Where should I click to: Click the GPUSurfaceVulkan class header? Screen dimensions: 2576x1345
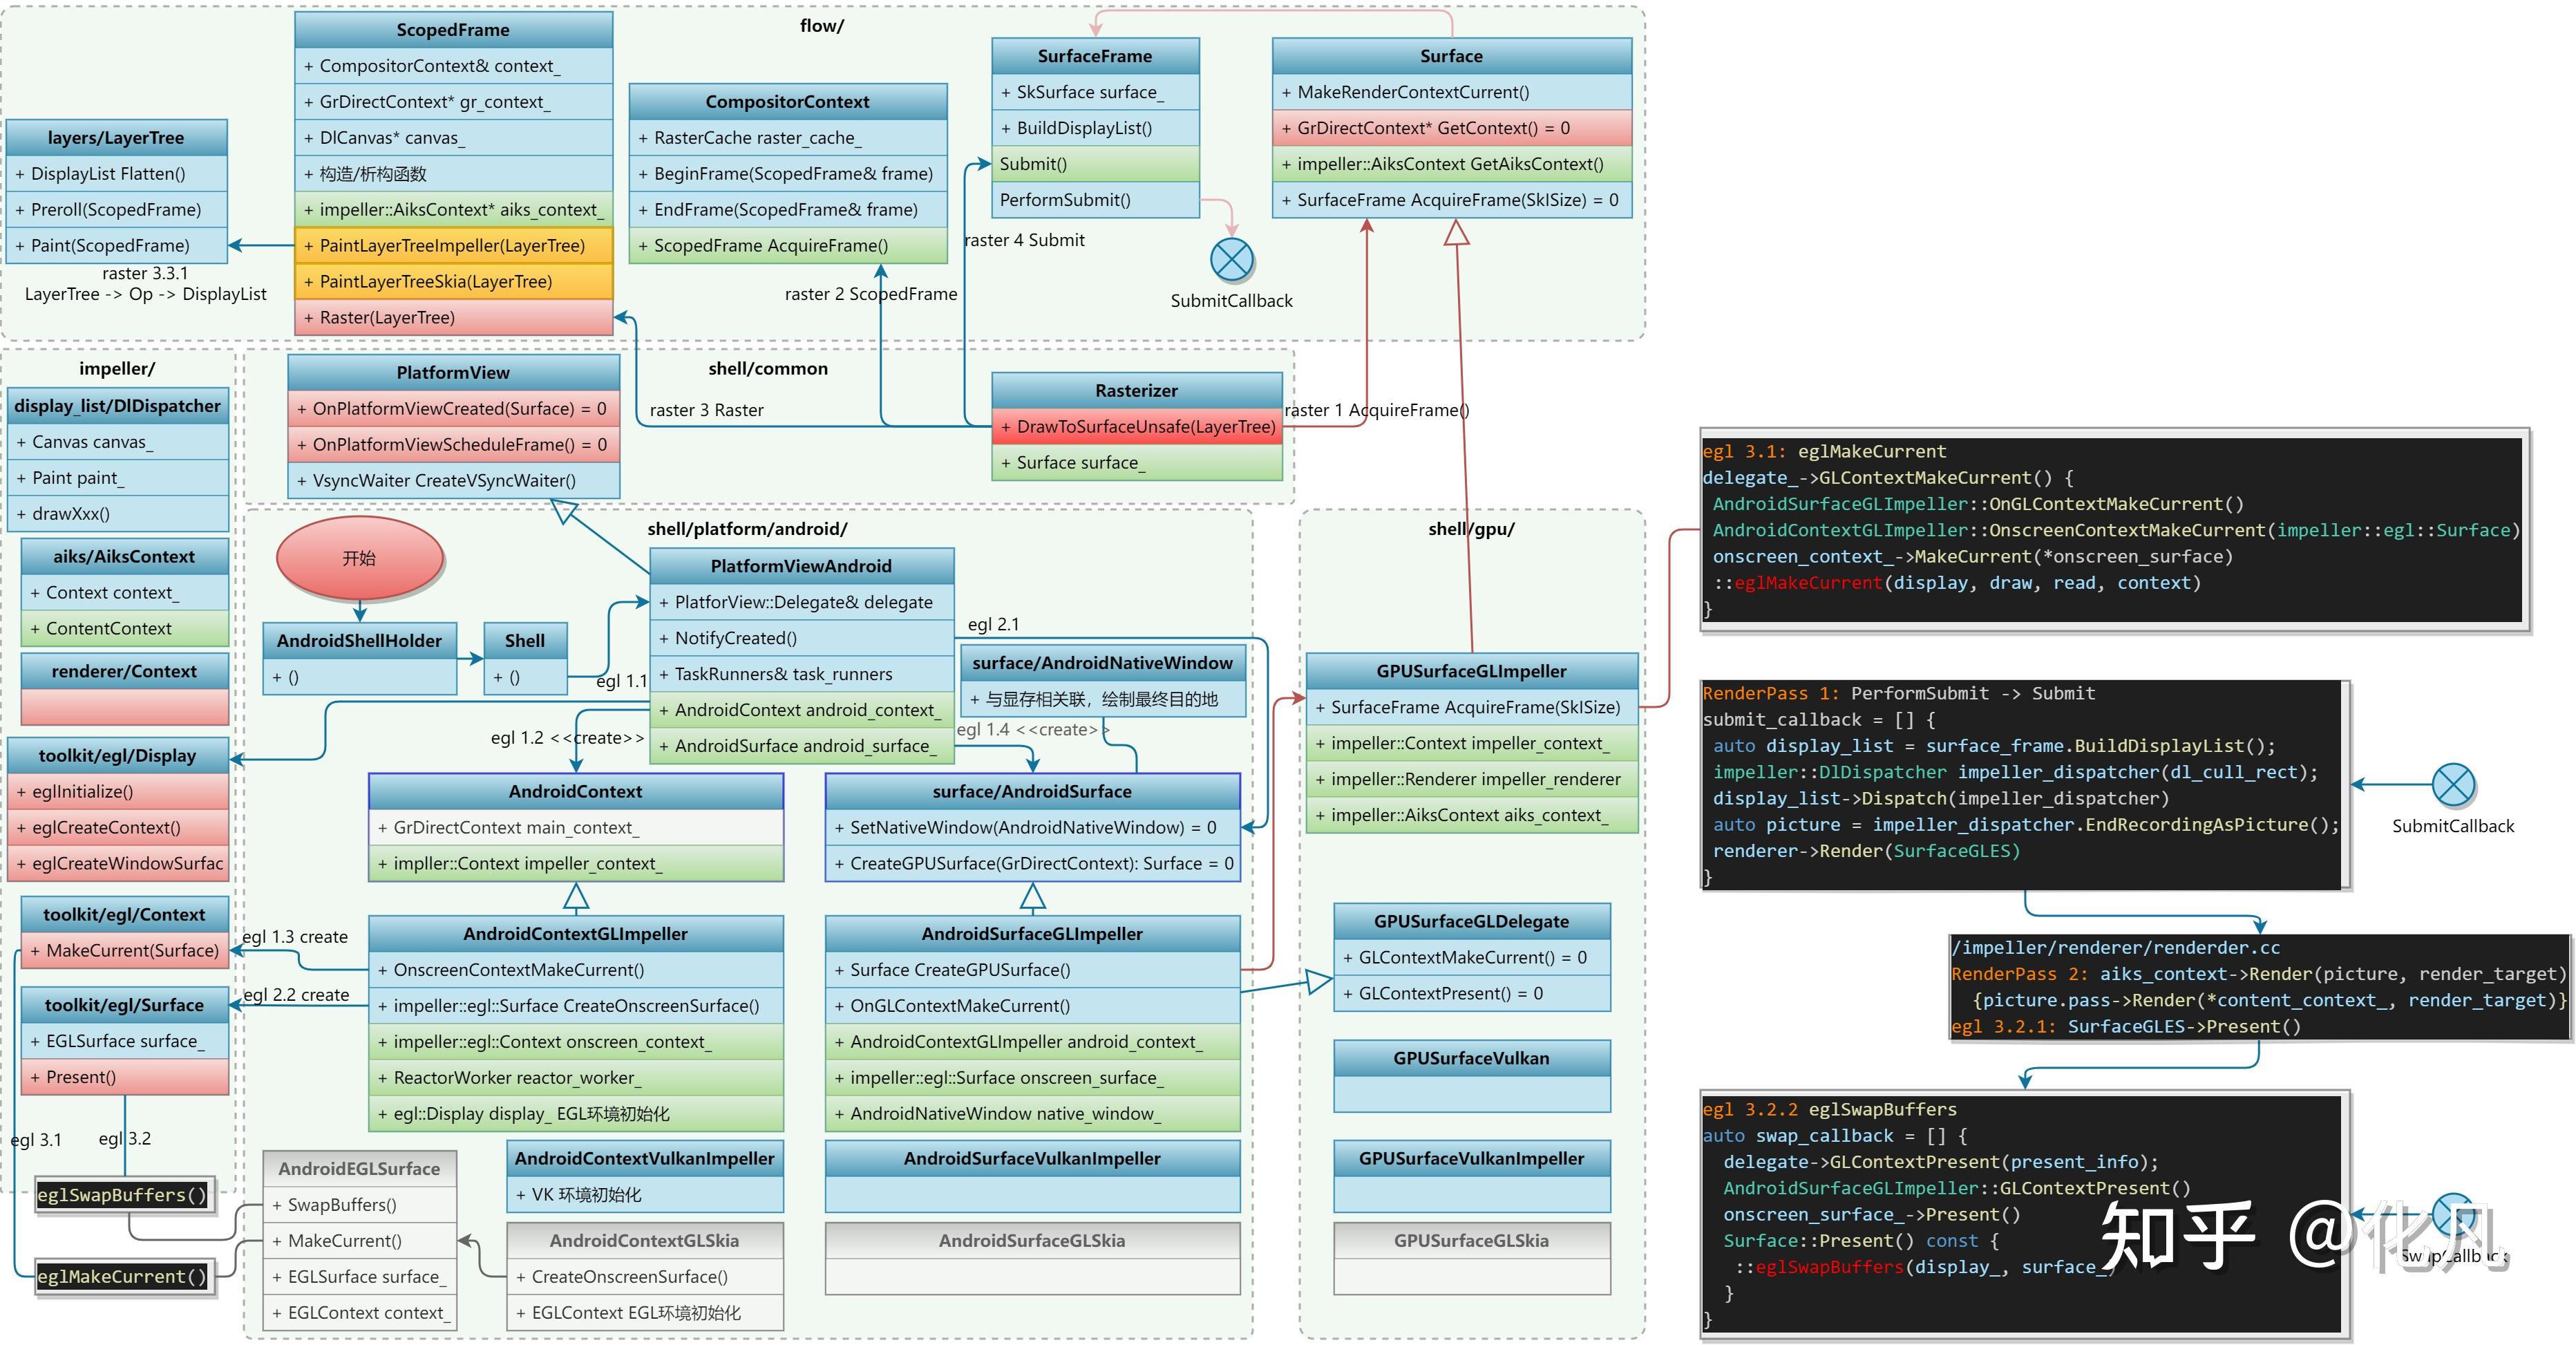point(1471,1058)
